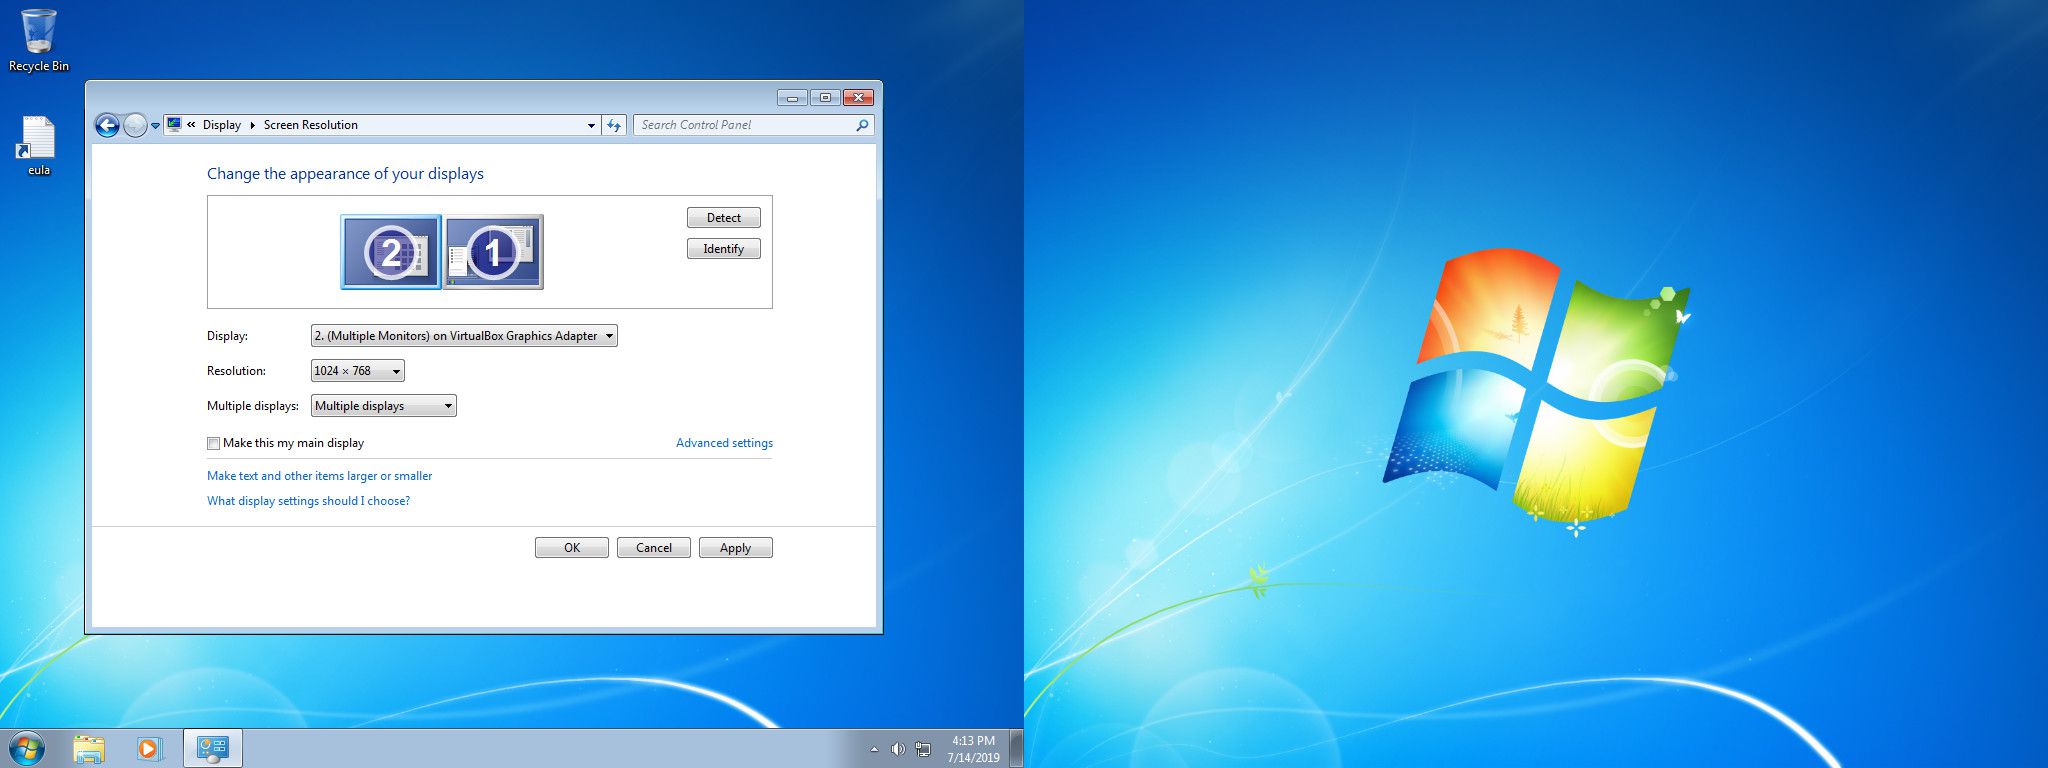Select the eula shortcut on desktop
This screenshot has height=768, width=2048.
click(38, 146)
